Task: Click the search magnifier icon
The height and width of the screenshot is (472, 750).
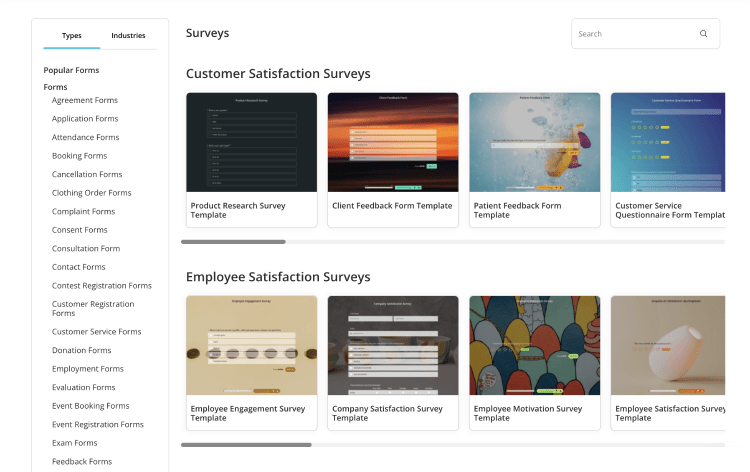Action: [703, 34]
